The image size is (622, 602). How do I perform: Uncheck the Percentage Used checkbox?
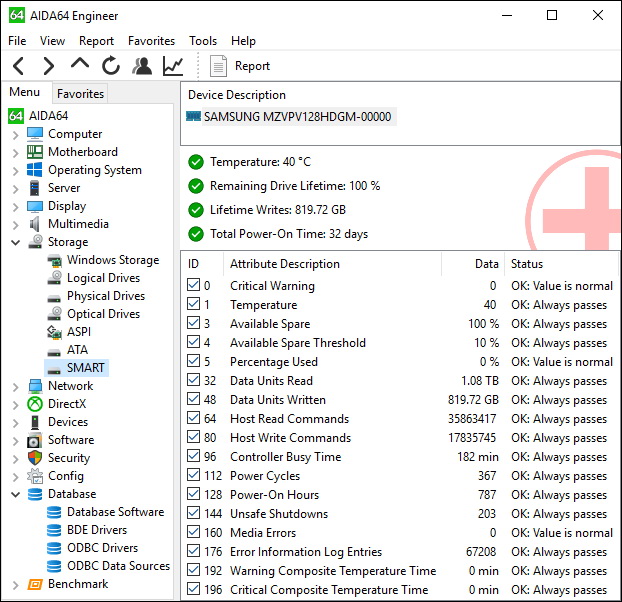[193, 361]
